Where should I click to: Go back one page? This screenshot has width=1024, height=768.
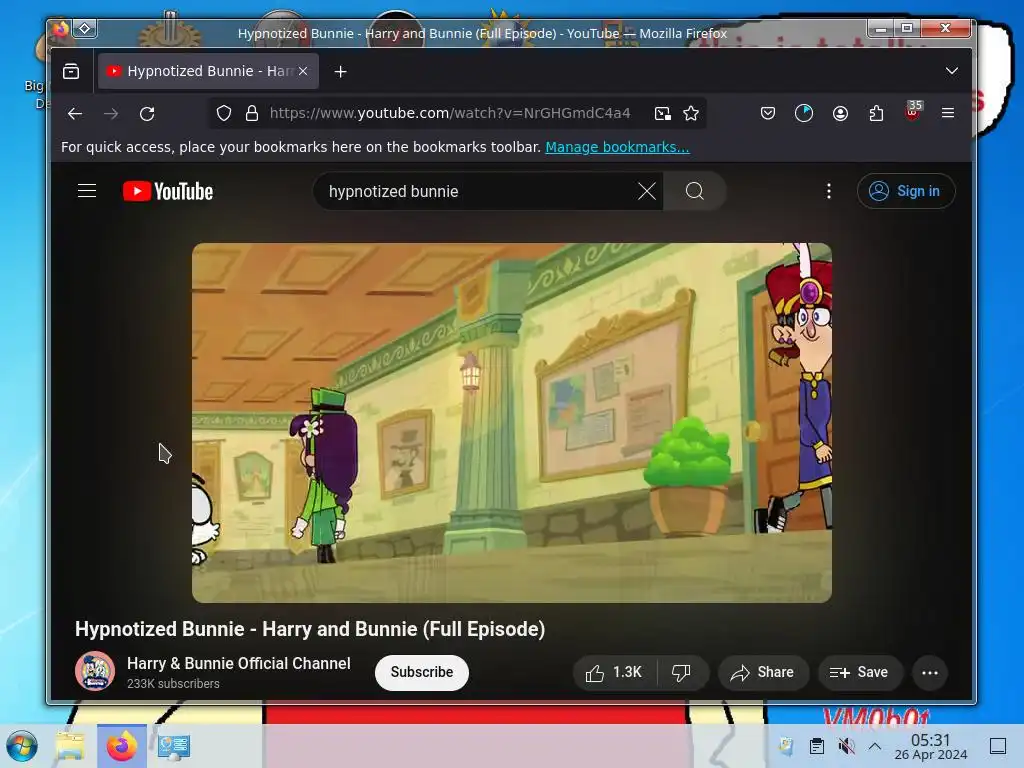[x=75, y=114]
